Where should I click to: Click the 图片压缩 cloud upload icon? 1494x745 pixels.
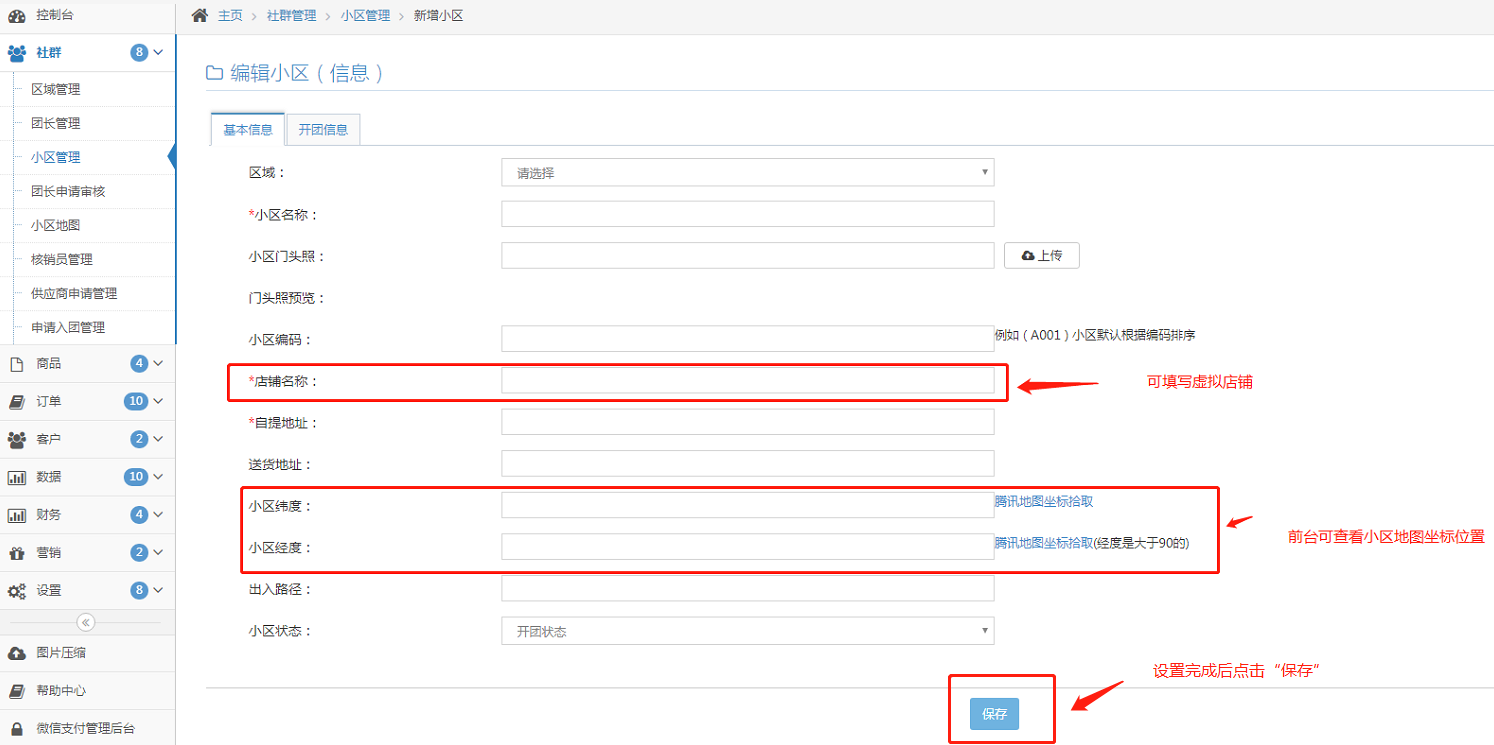point(16,653)
